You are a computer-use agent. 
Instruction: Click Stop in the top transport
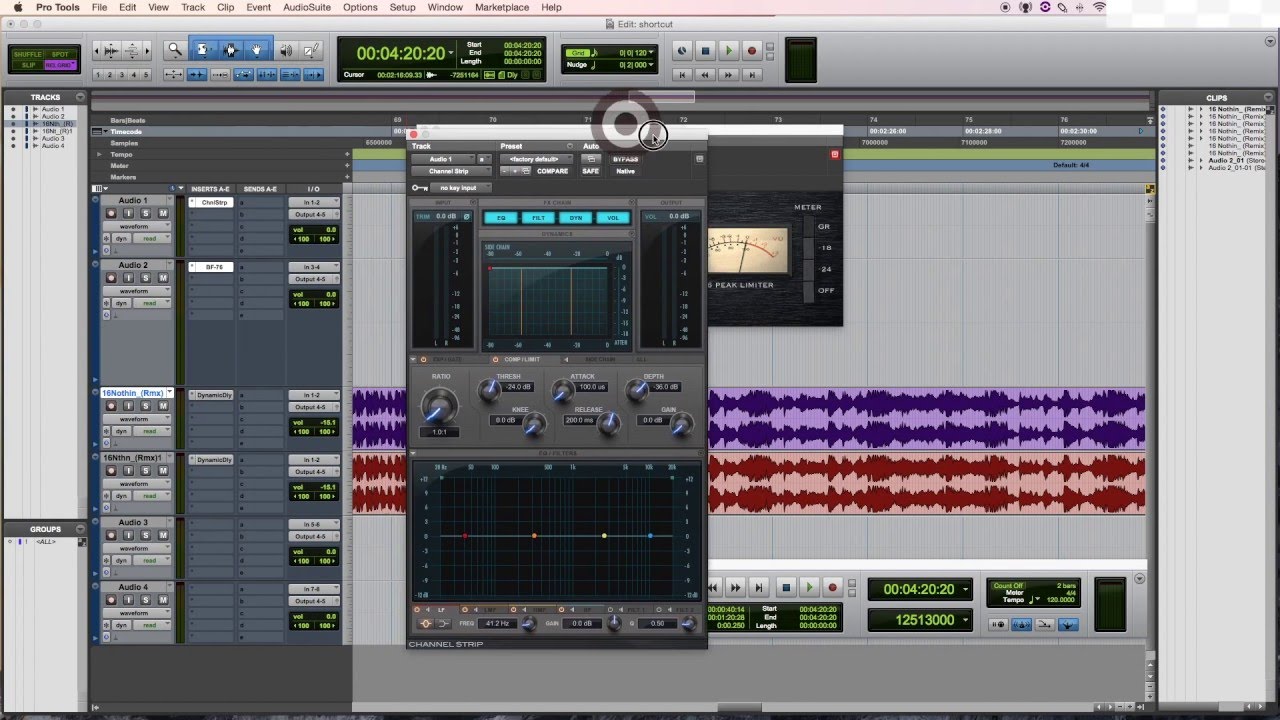[x=705, y=51]
